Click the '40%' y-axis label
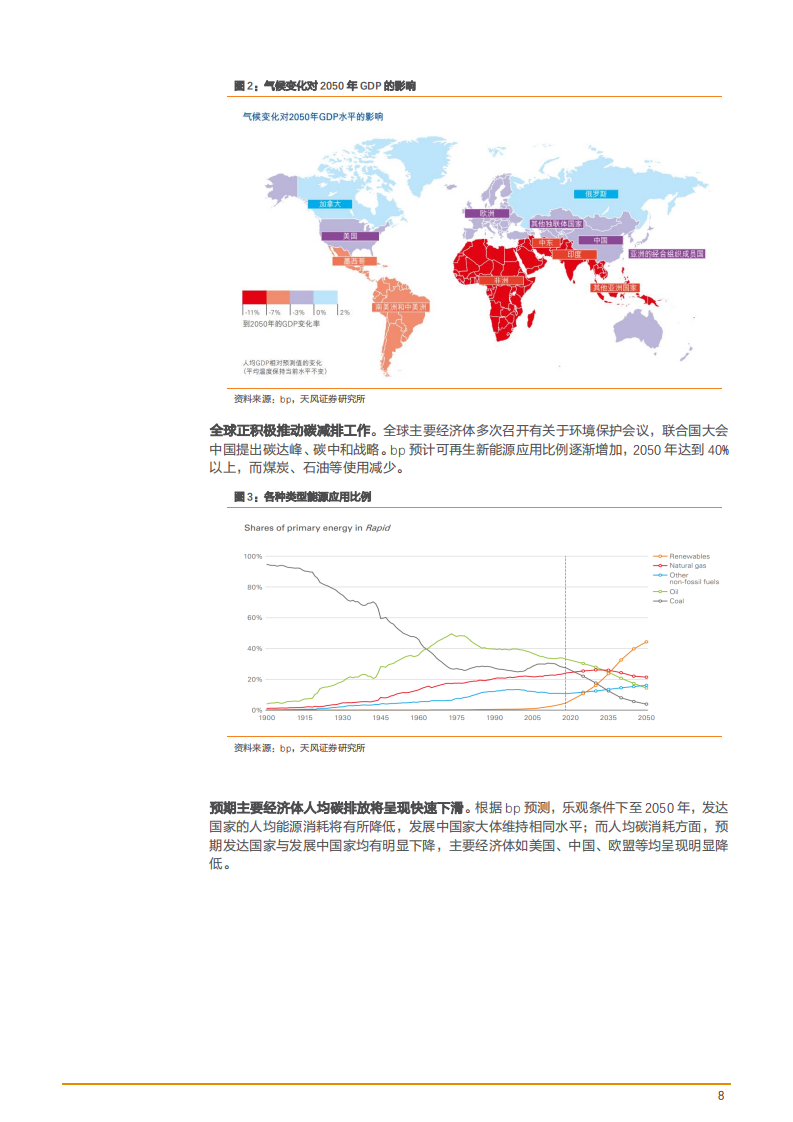The height and width of the screenshot is (1122, 793). (x=255, y=648)
